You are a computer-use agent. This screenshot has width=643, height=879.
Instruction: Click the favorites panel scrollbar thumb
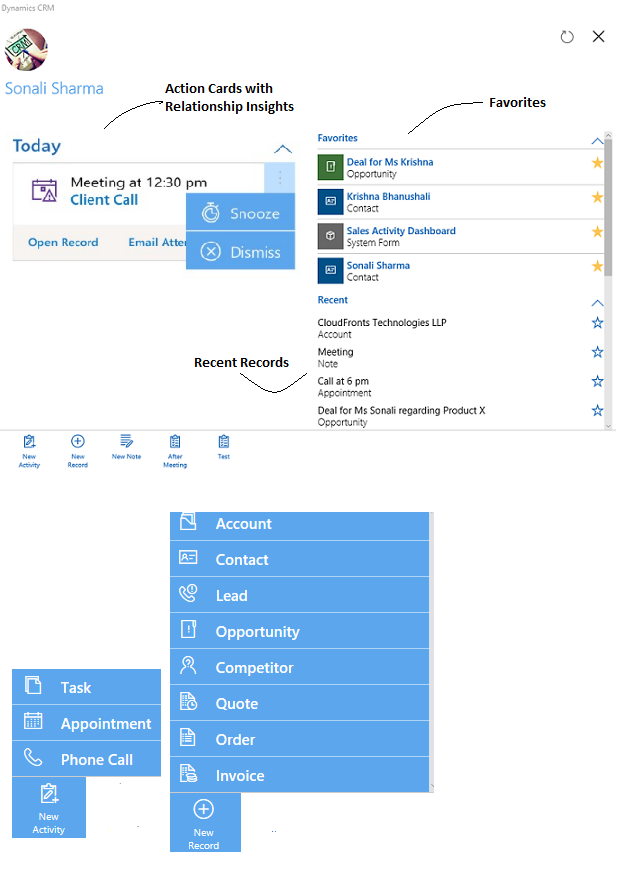(x=608, y=207)
